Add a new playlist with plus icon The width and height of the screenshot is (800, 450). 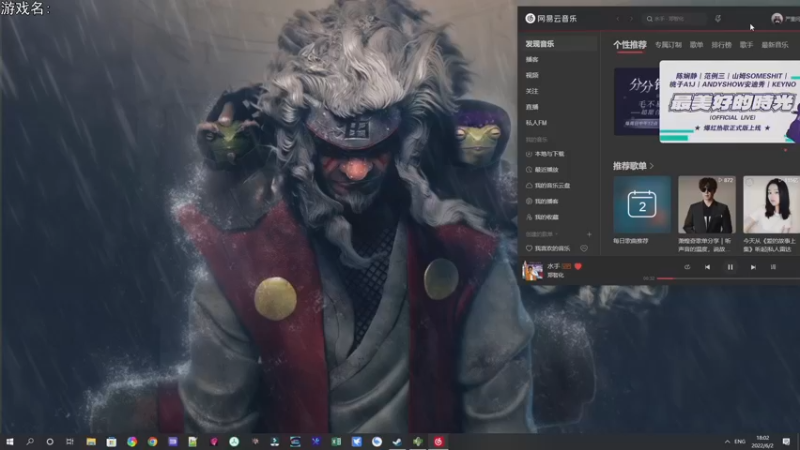point(589,234)
